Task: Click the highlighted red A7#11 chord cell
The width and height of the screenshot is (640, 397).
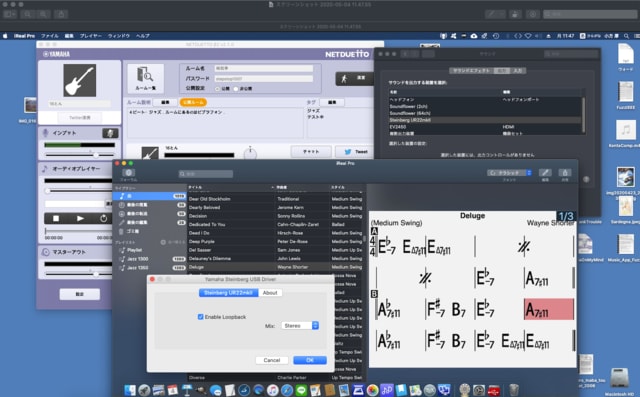Action: [549, 309]
